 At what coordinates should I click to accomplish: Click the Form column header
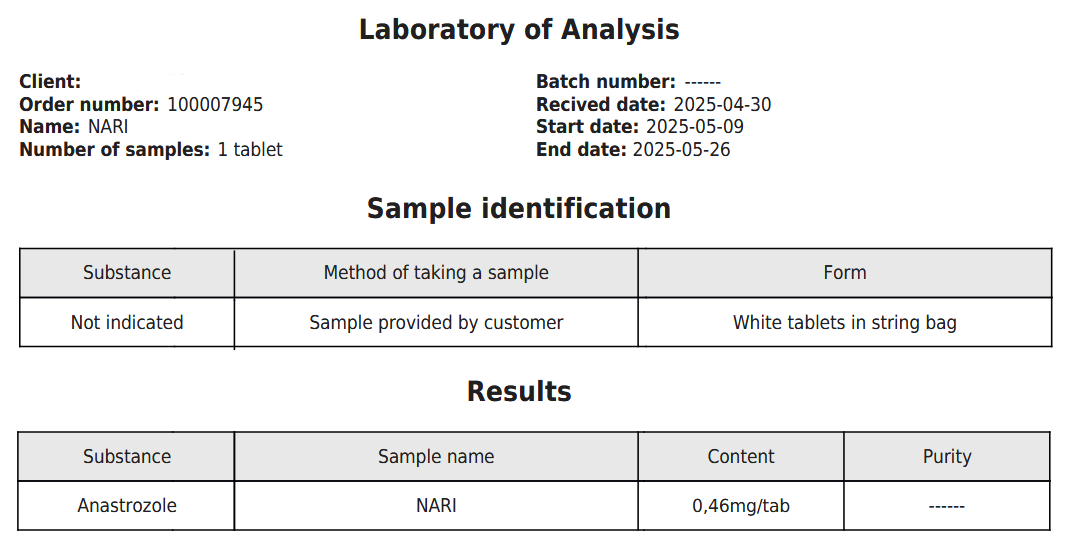click(x=845, y=272)
